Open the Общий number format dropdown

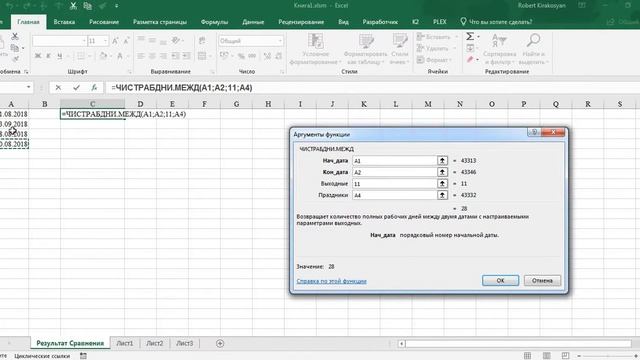click(280, 41)
